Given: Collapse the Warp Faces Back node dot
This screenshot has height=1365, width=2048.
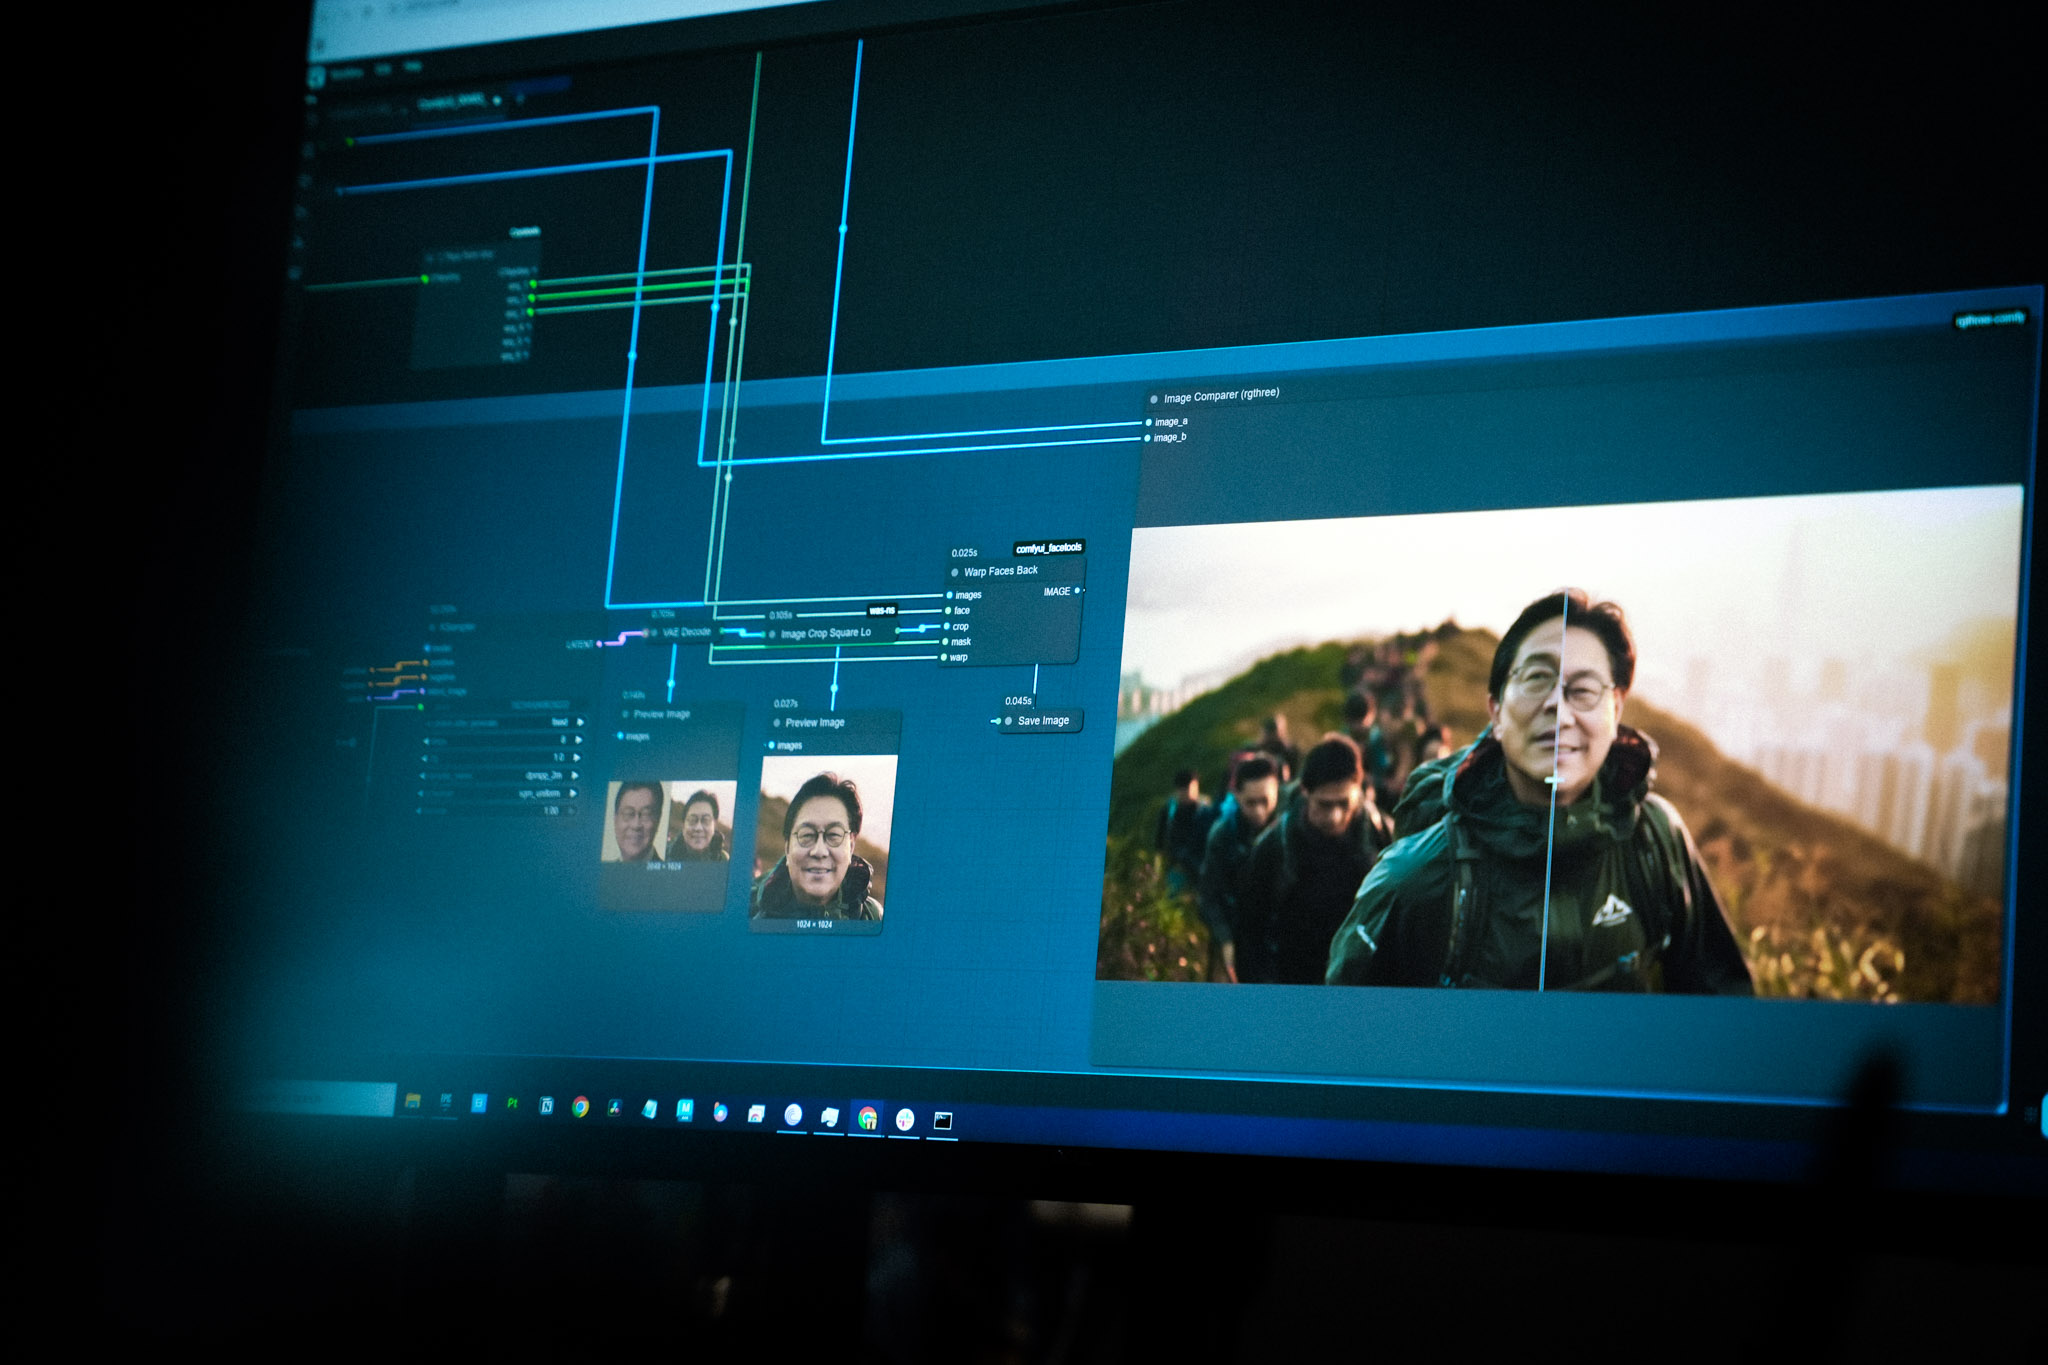Looking at the screenshot, I should click(x=954, y=573).
